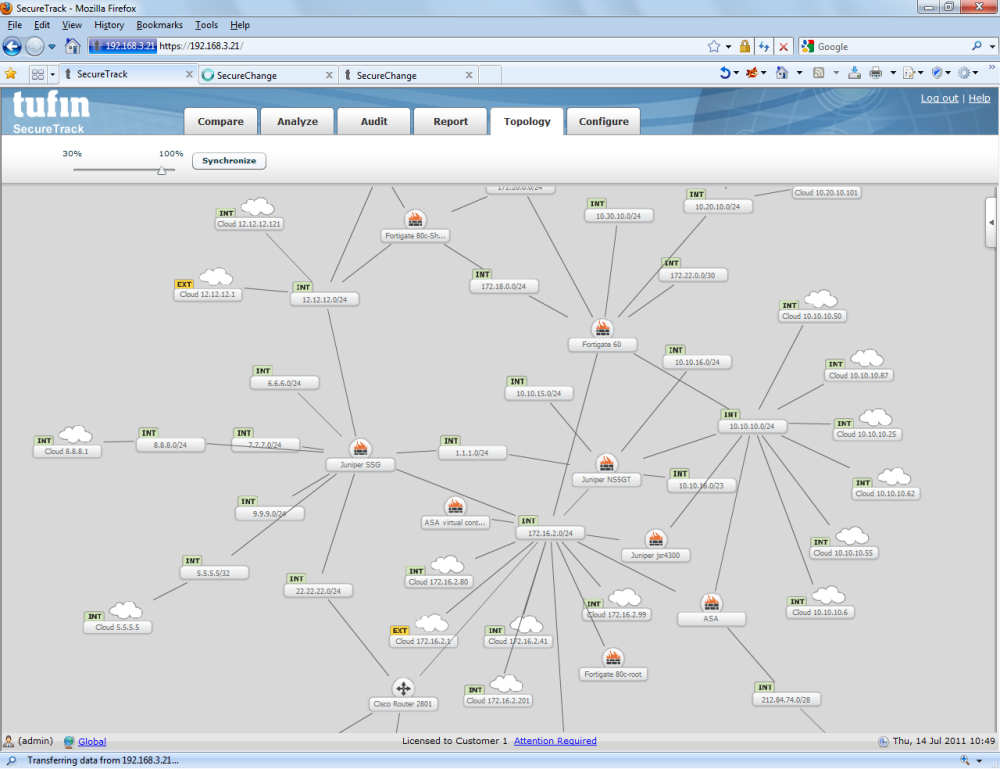Click the Fortigate 80c-root firewall icon
The height and width of the screenshot is (769, 1000).
click(613, 658)
